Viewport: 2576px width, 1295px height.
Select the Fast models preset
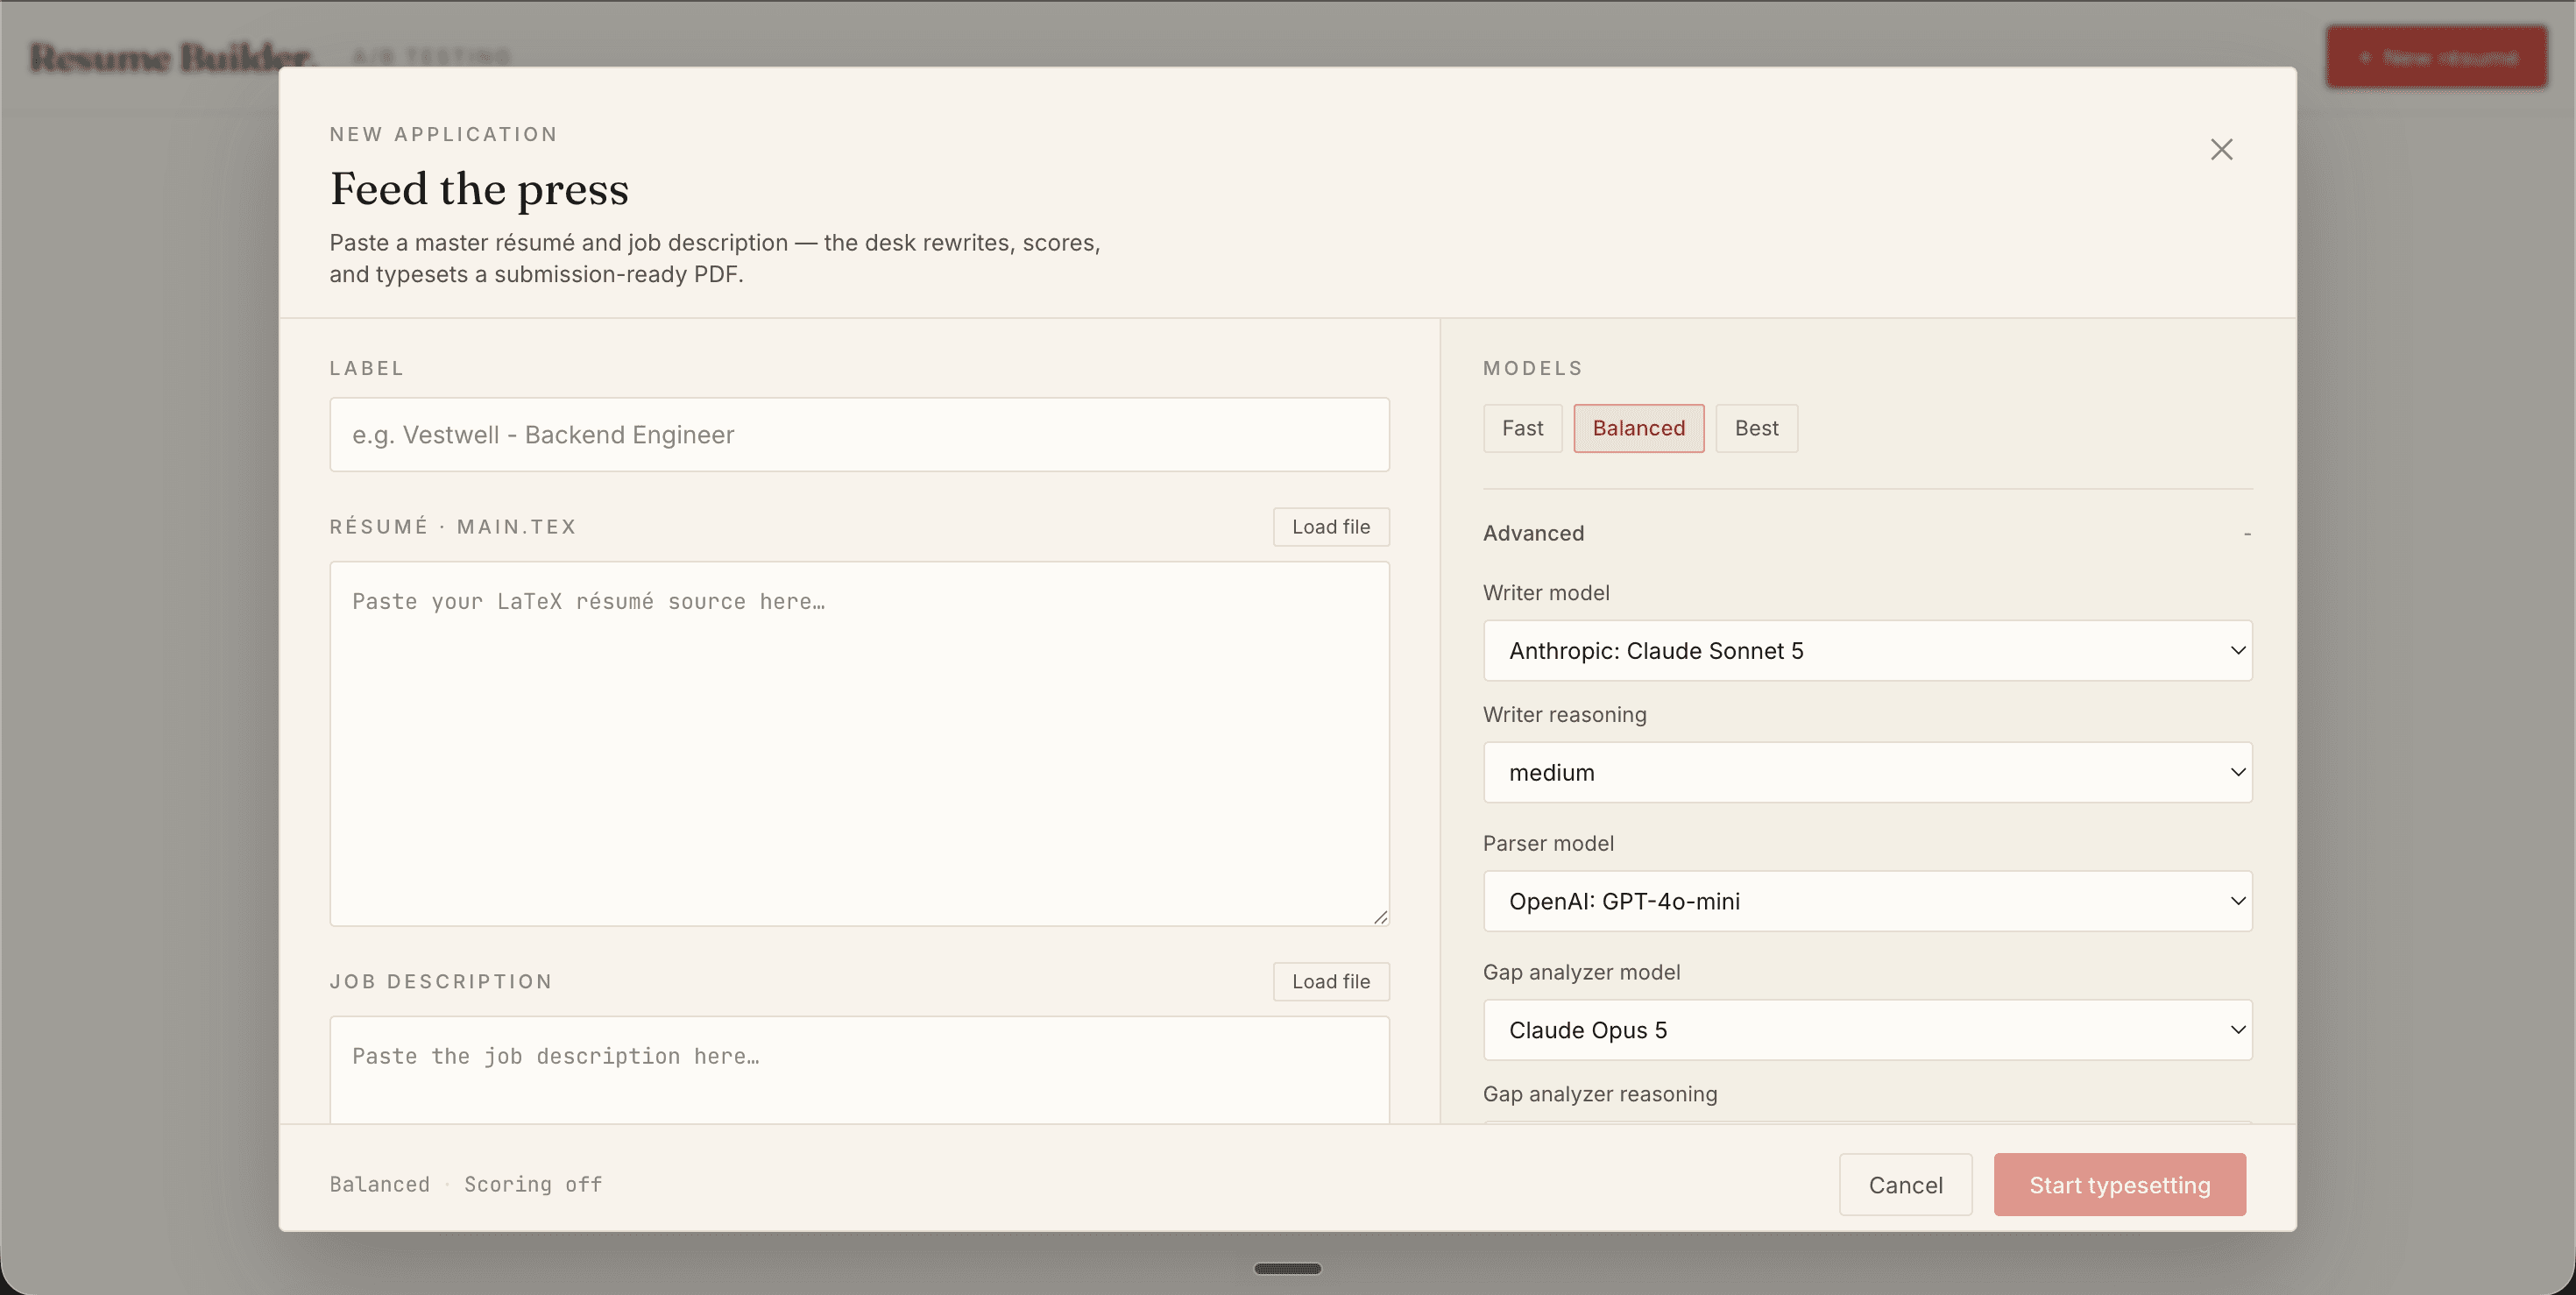[x=1522, y=428]
